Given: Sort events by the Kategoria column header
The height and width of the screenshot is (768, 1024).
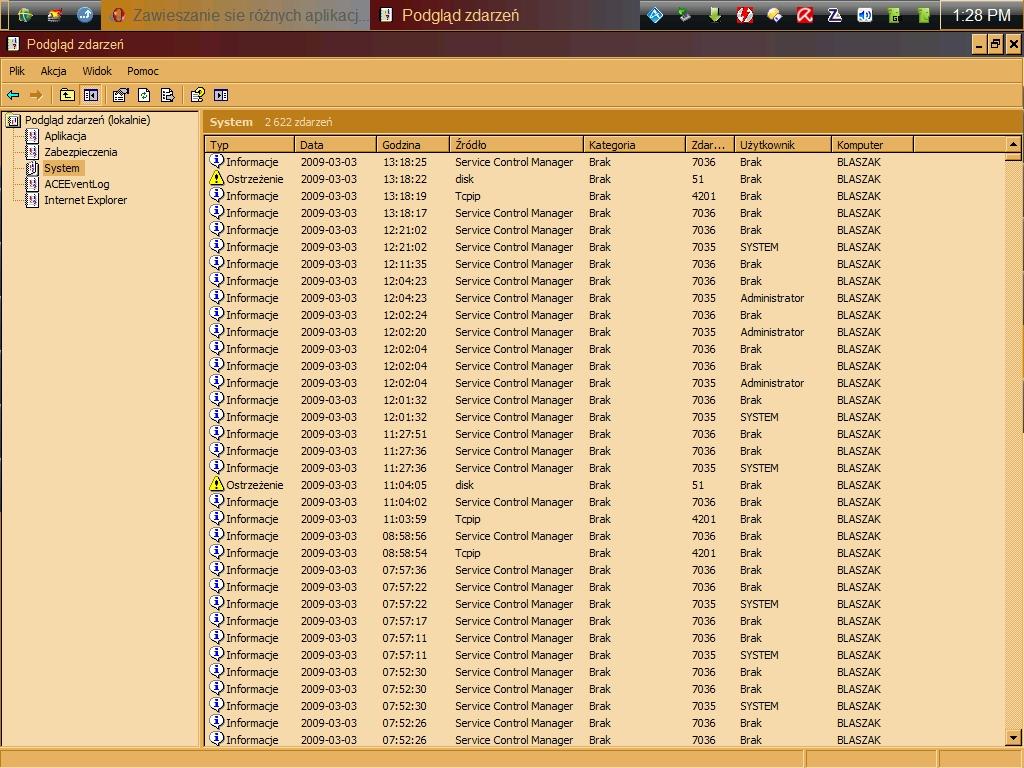Looking at the screenshot, I should click(635, 145).
